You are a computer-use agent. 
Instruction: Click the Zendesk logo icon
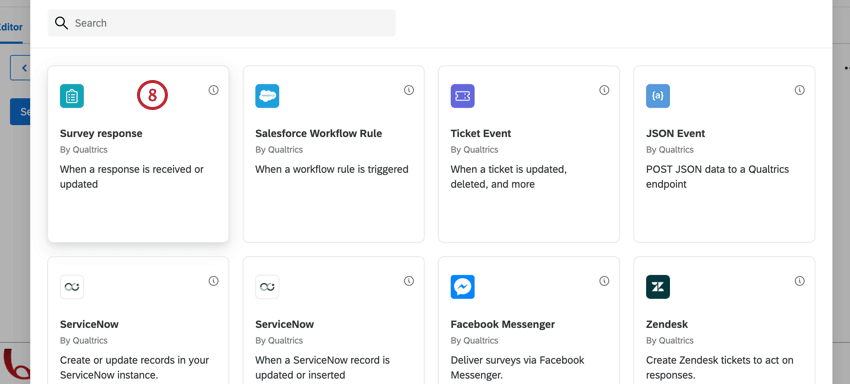point(658,287)
